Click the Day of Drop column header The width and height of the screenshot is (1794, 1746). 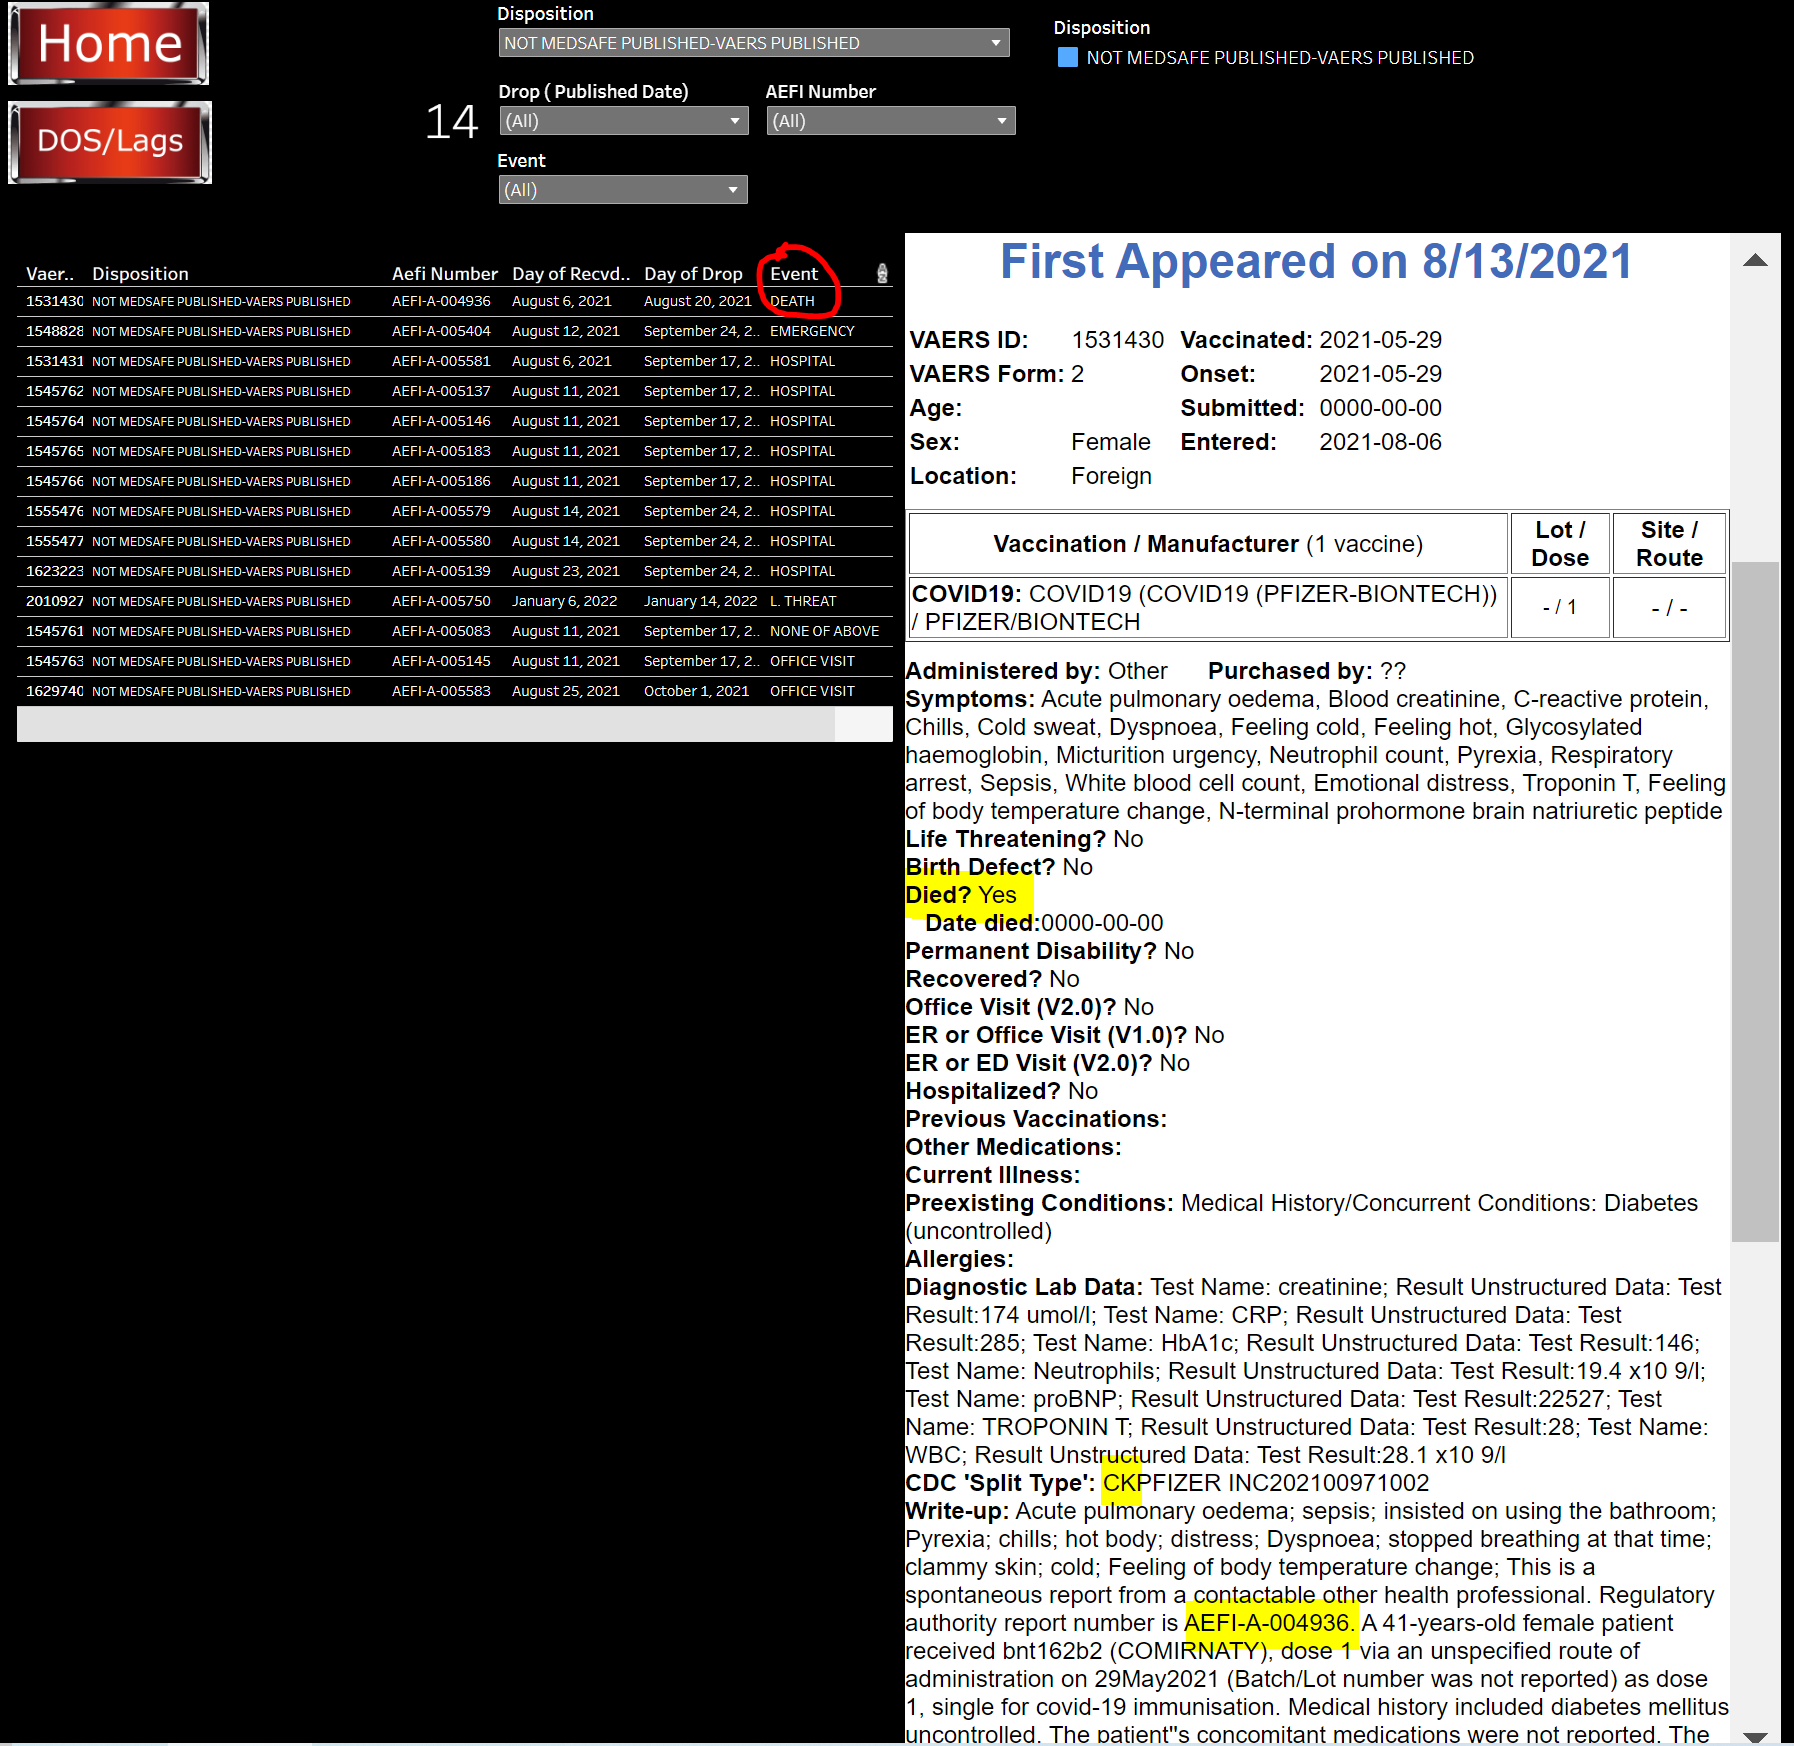tap(693, 274)
